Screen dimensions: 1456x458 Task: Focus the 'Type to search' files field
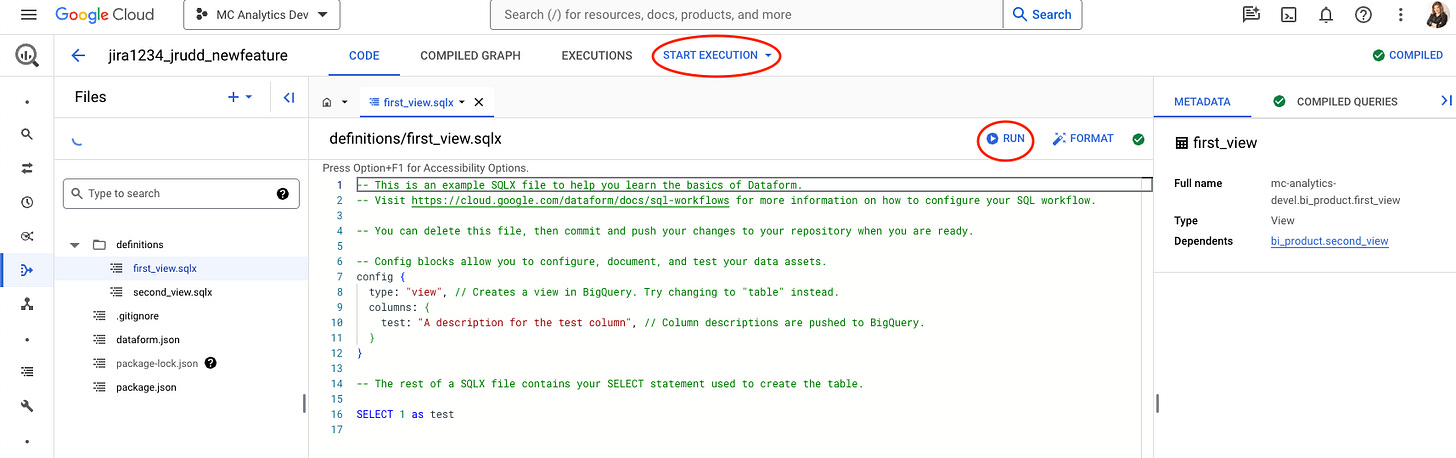tap(181, 194)
